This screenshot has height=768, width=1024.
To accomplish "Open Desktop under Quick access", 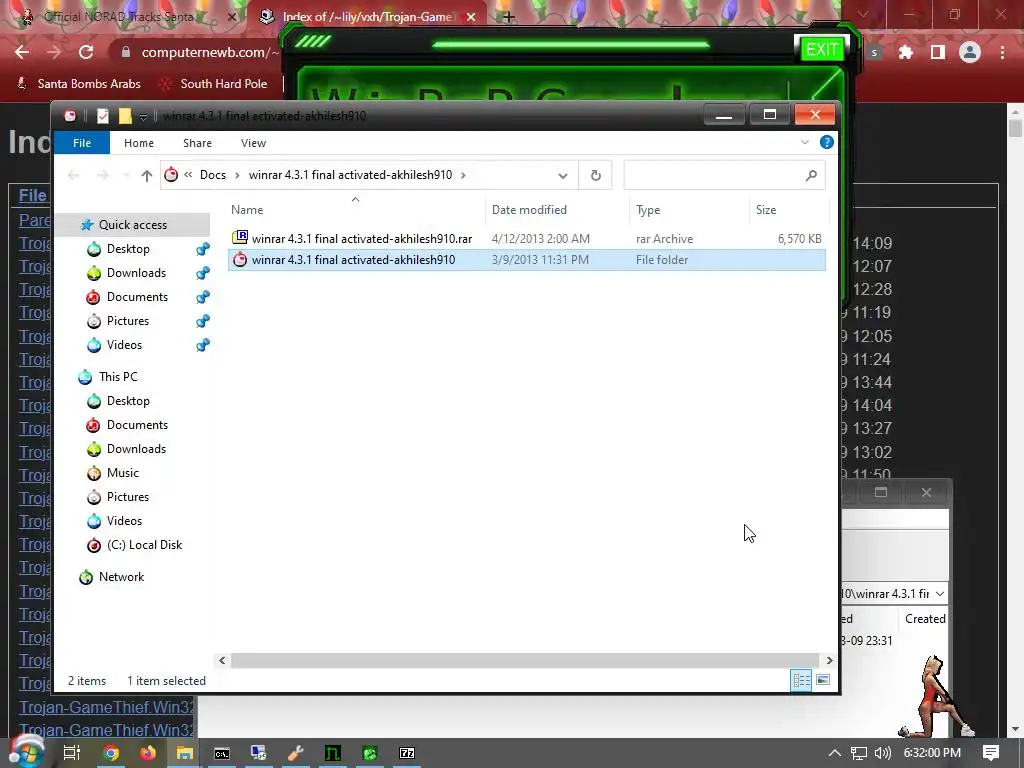I will coord(128,249).
